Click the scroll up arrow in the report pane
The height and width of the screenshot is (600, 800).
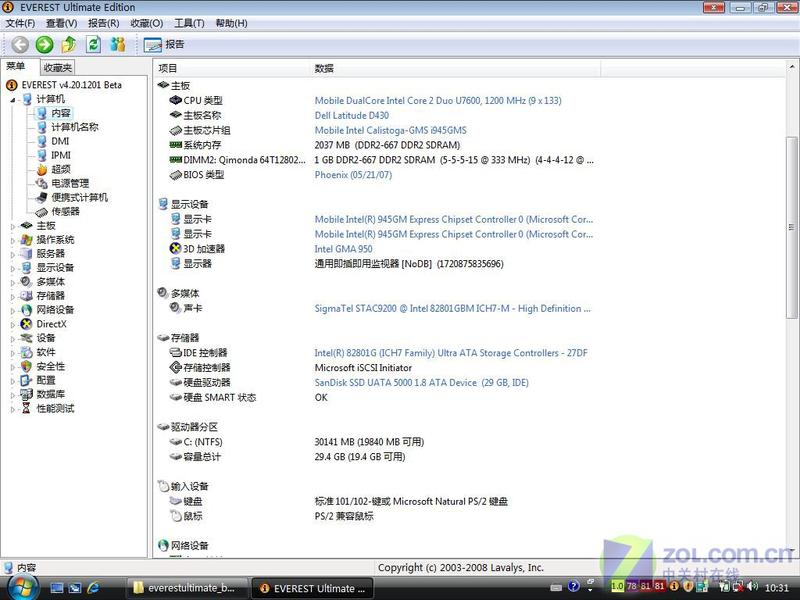pos(791,67)
